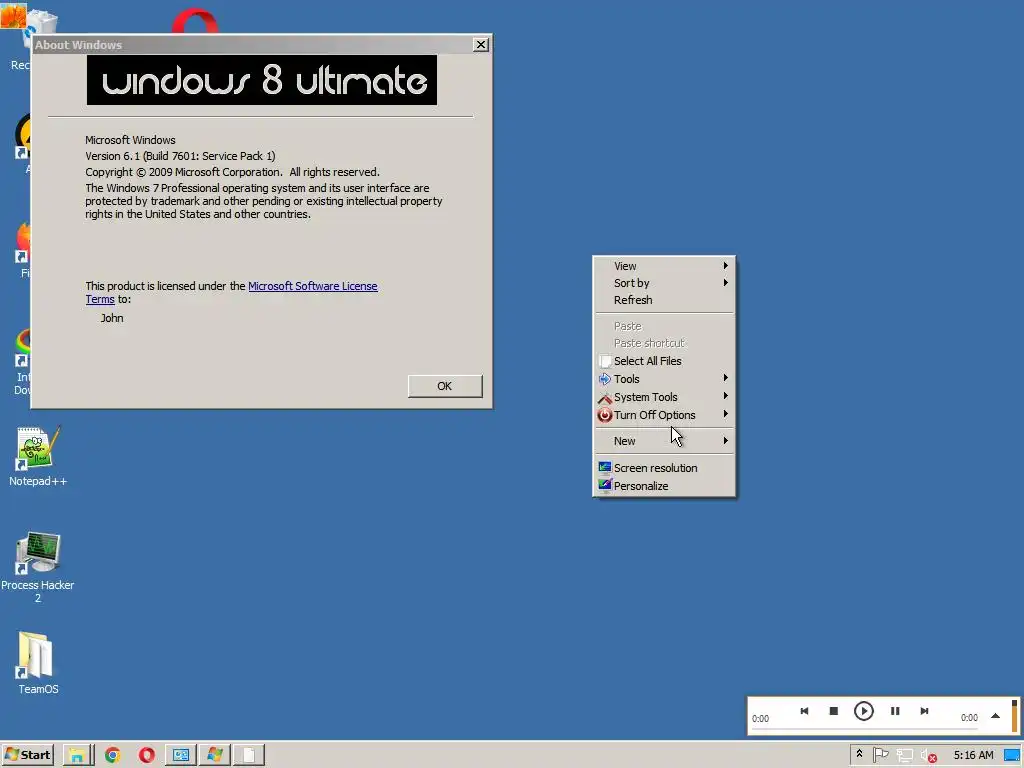Launch Google Chrome from the taskbar
The height and width of the screenshot is (768, 1024).
click(x=112, y=755)
